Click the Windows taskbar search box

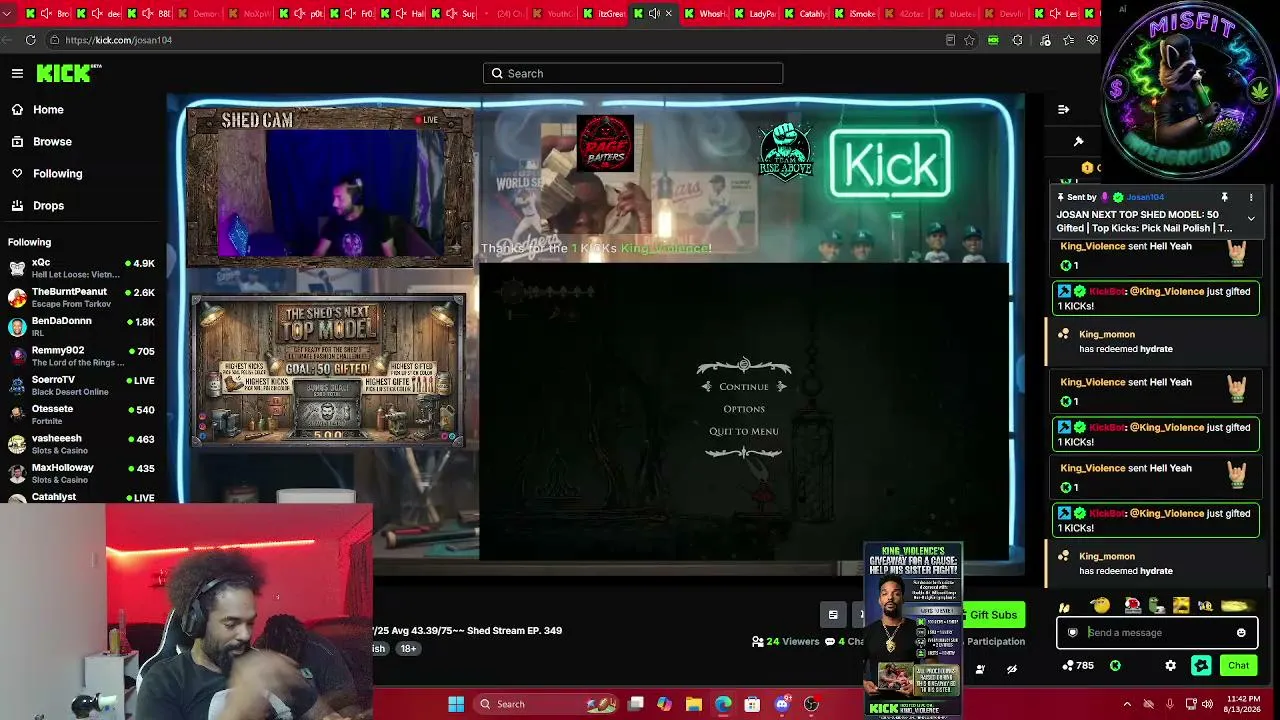click(x=545, y=704)
